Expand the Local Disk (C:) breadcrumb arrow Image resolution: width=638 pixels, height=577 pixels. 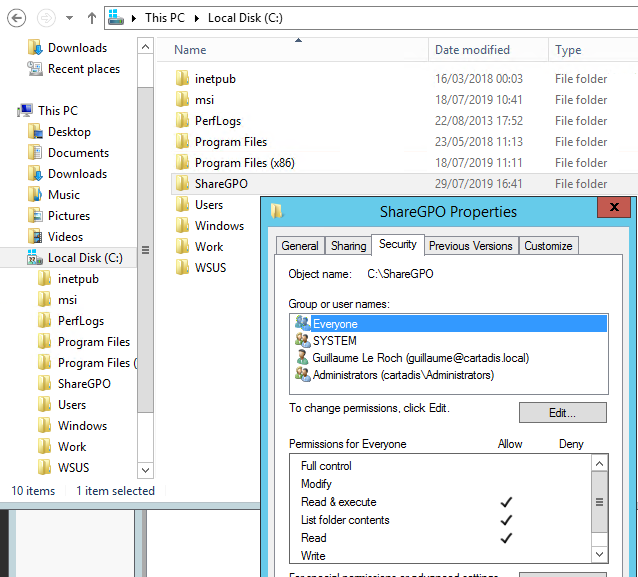point(197,18)
